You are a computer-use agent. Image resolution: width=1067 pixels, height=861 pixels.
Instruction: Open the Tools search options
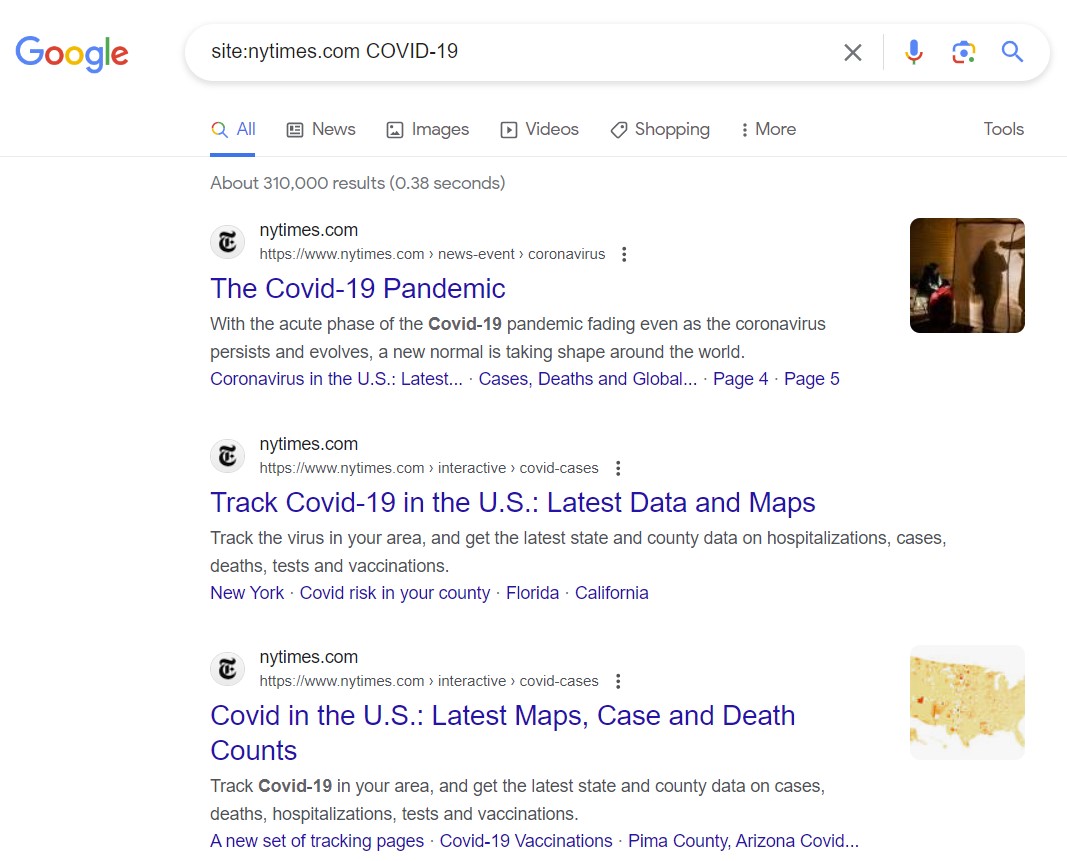click(1003, 129)
